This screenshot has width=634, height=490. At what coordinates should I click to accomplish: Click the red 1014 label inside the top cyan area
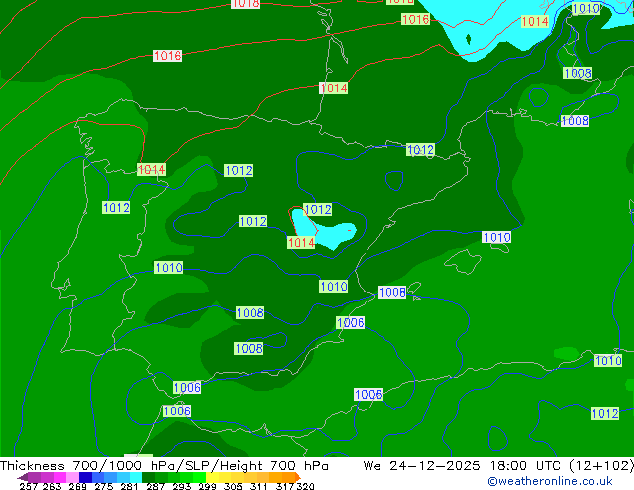[535, 21]
